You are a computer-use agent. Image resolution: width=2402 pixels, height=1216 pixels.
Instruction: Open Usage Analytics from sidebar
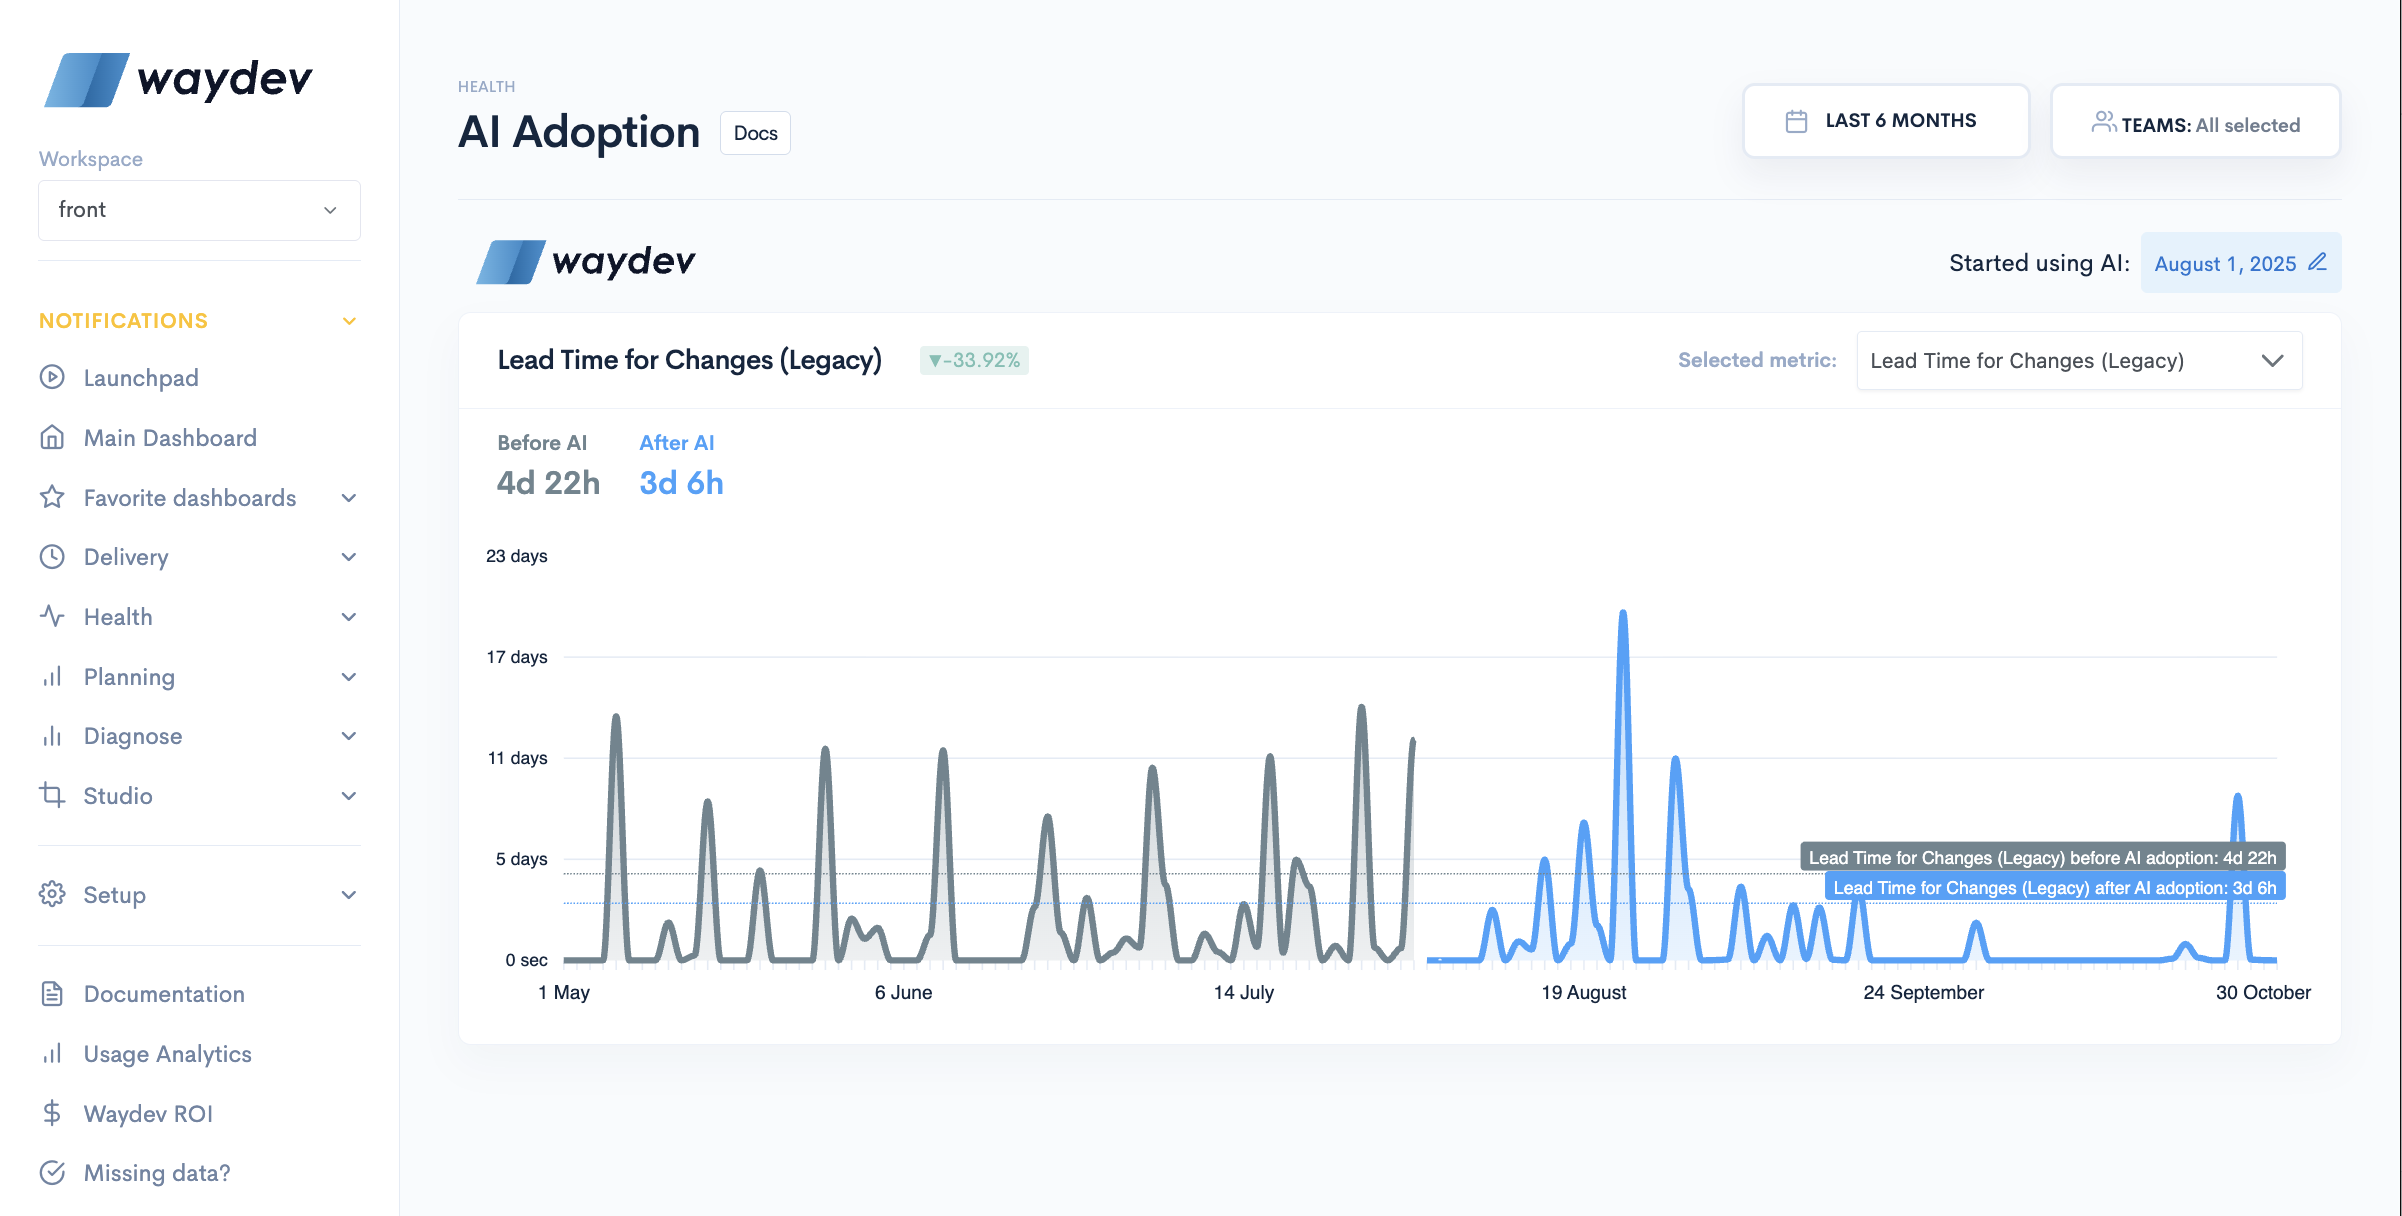167,1054
